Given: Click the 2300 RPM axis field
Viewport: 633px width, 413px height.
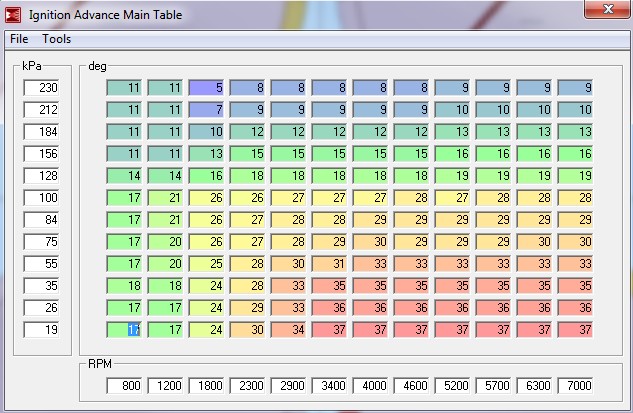Looking at the screenshot, I should pyautogui.click(x=247, y=386).
